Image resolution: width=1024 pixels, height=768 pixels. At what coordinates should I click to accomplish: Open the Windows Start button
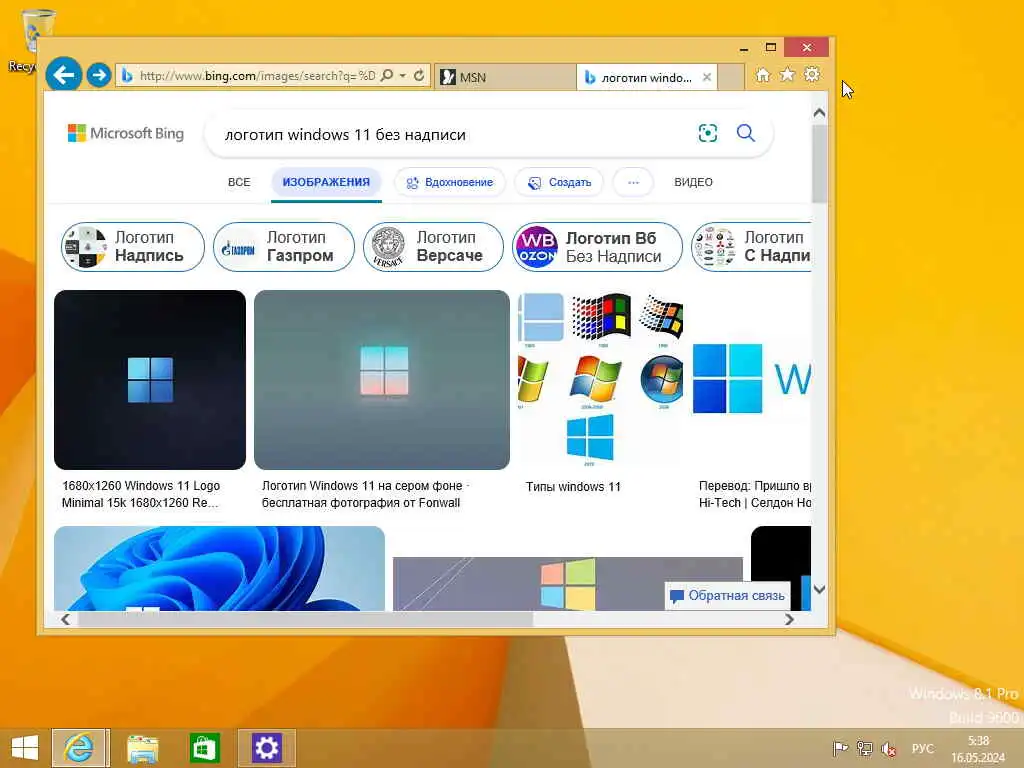[x=25, y=748]
